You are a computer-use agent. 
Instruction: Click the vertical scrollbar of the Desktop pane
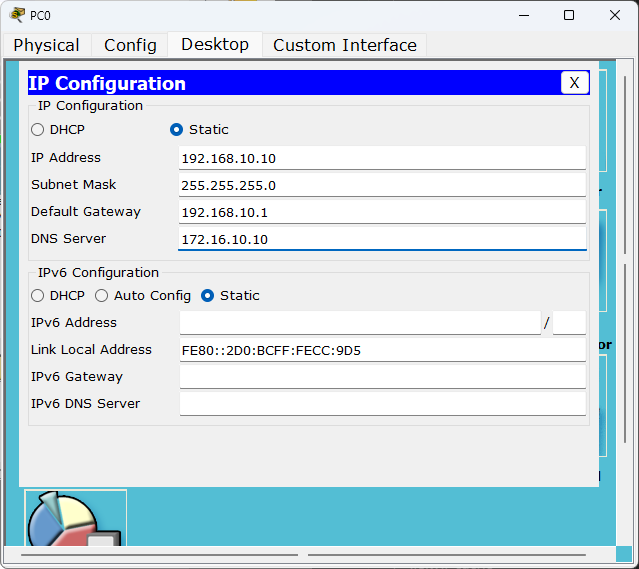(625, 261)
